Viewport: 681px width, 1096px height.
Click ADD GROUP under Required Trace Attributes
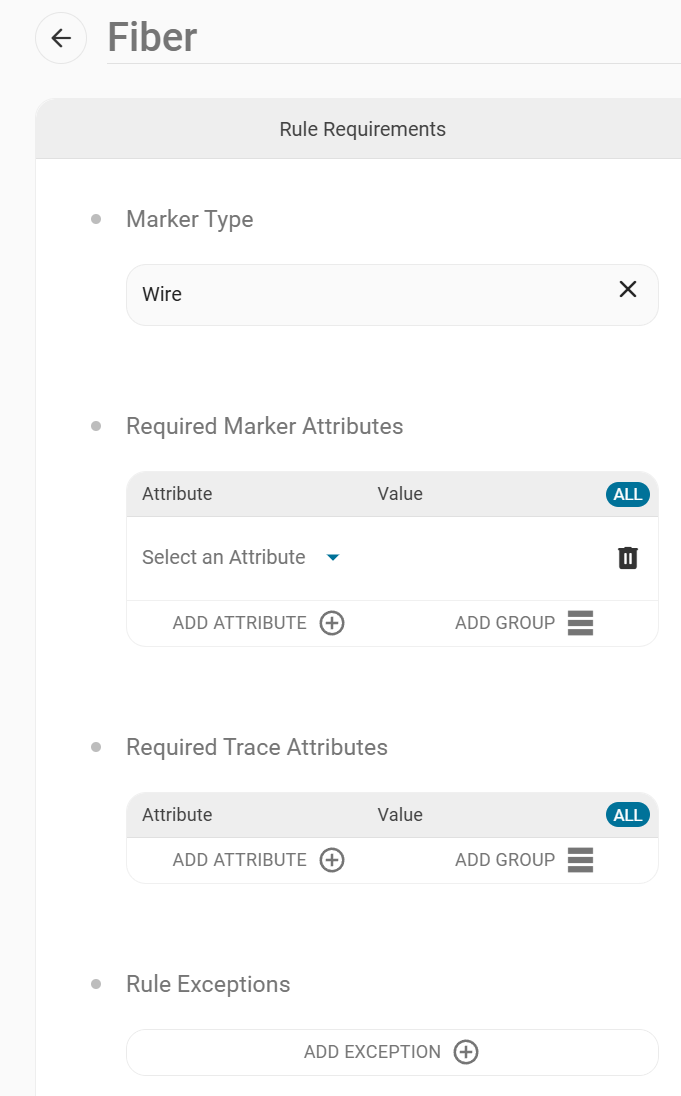point(505,860)
